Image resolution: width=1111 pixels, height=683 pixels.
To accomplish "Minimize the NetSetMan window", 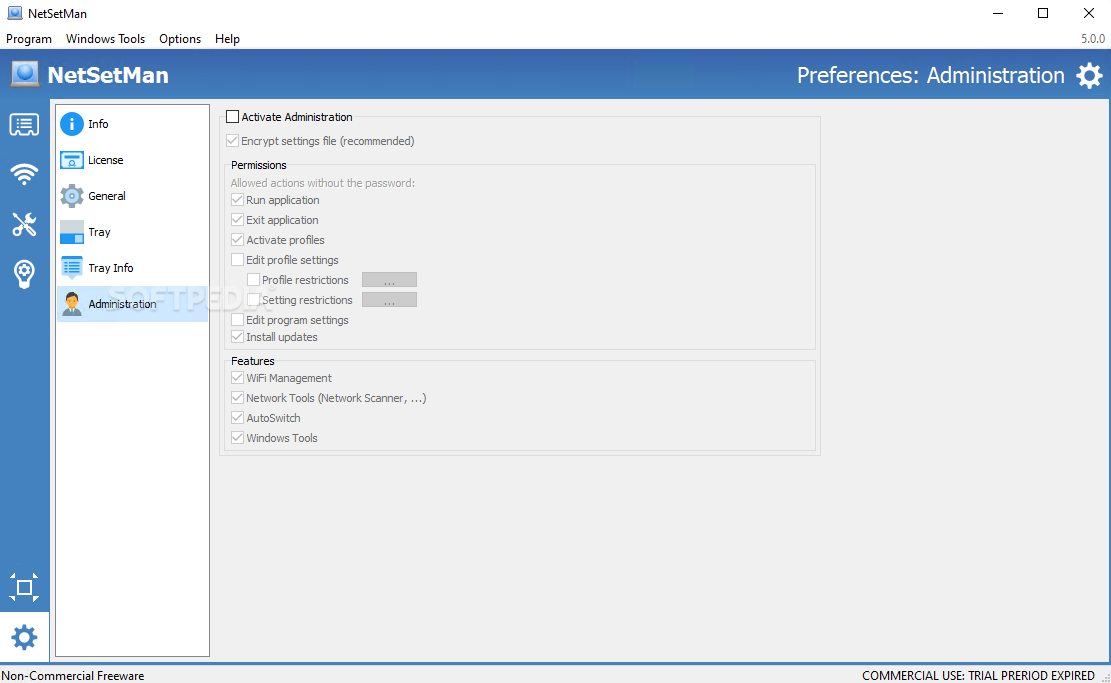I will click(998, 13).
